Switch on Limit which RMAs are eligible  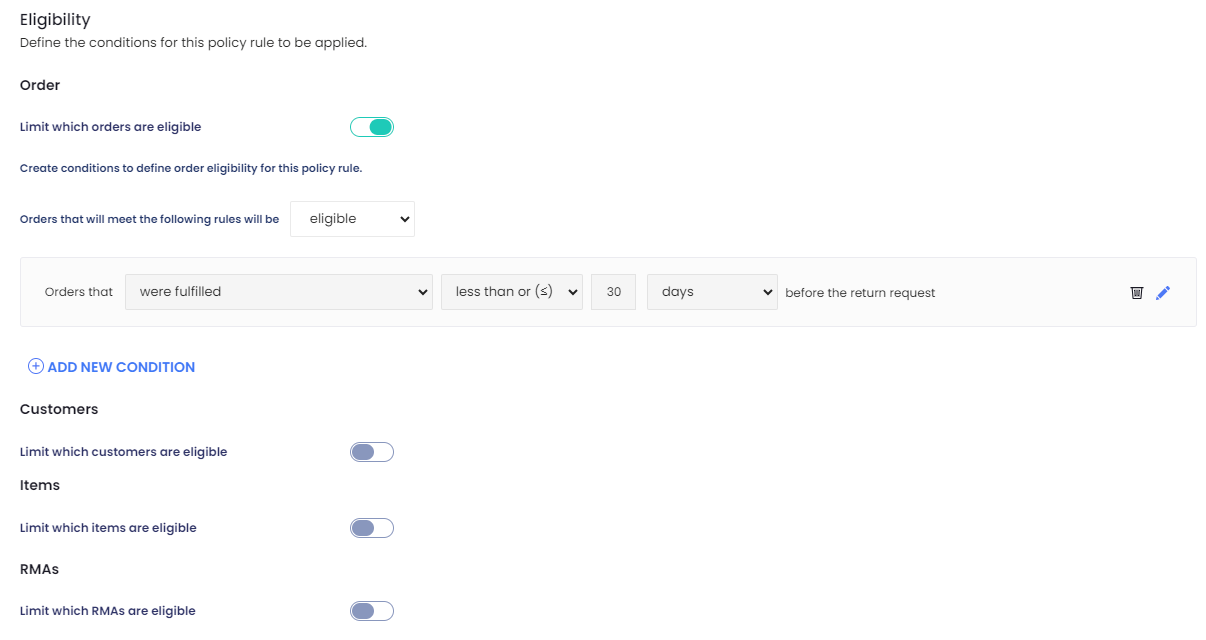[372, 611]
